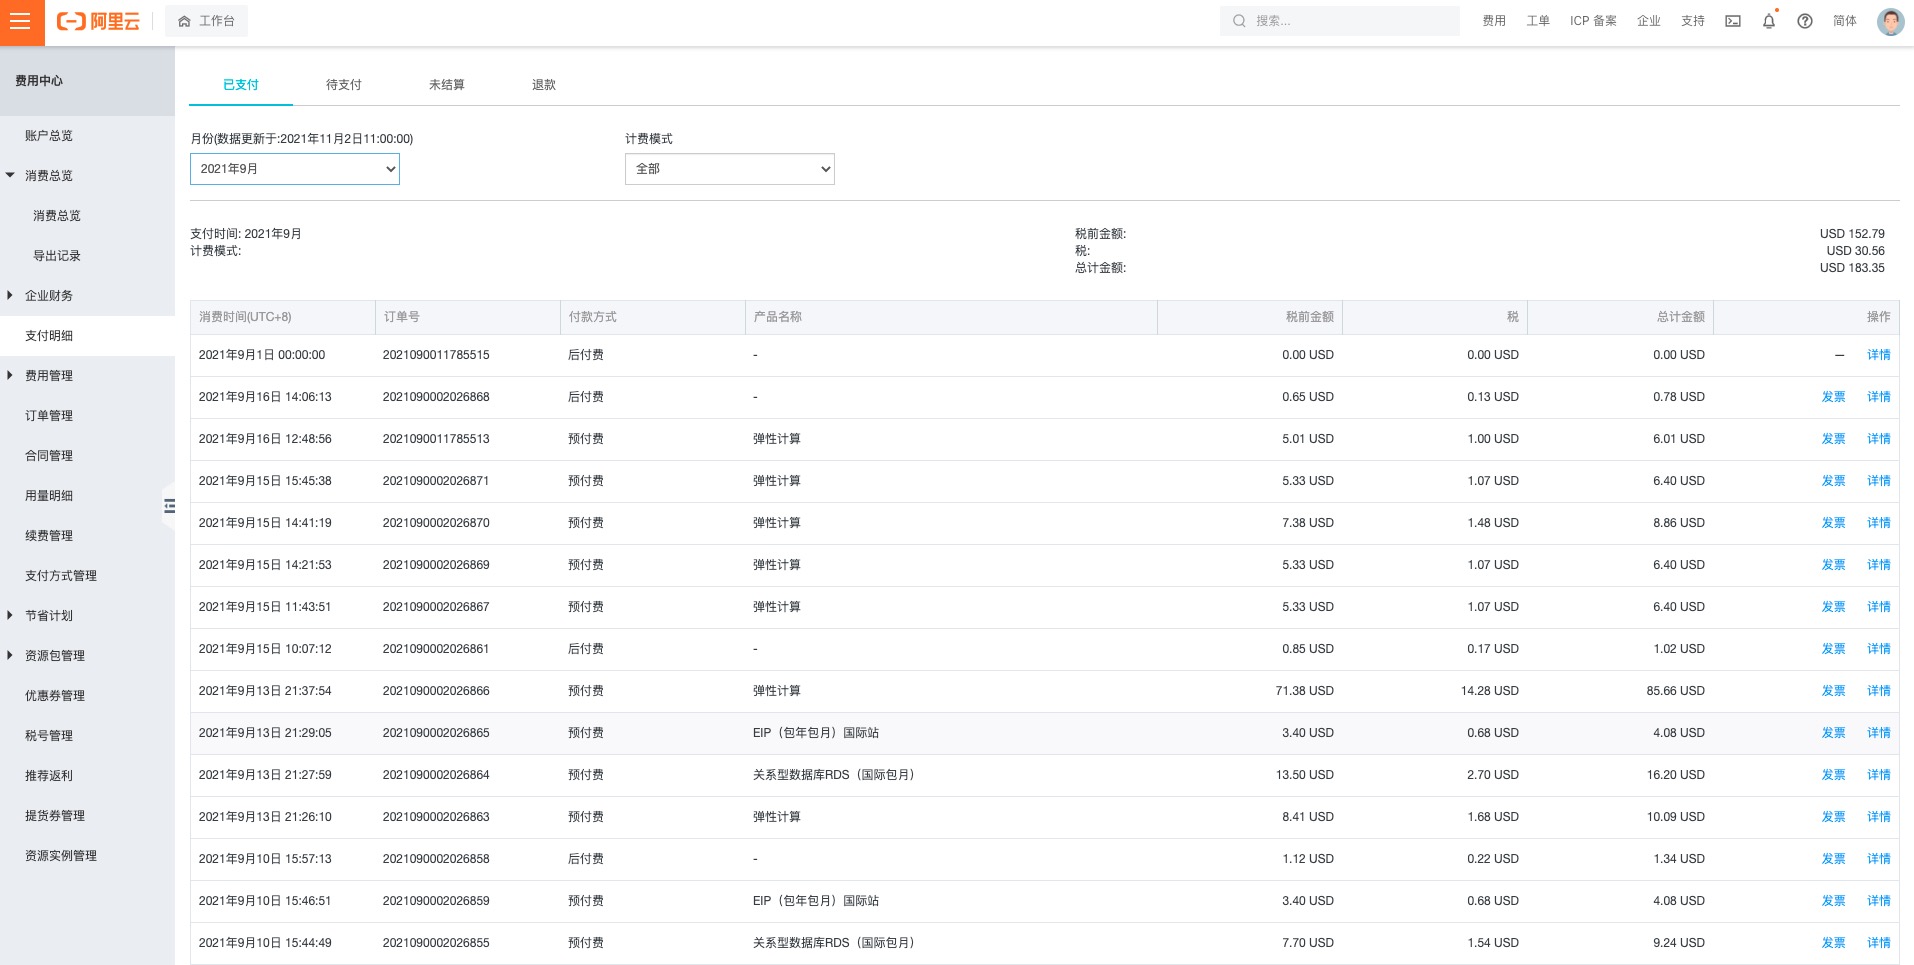Open ICP 备案 in top navigation
The width and height of the screenshot is (1914, 965).
(x=1593, y=21)
